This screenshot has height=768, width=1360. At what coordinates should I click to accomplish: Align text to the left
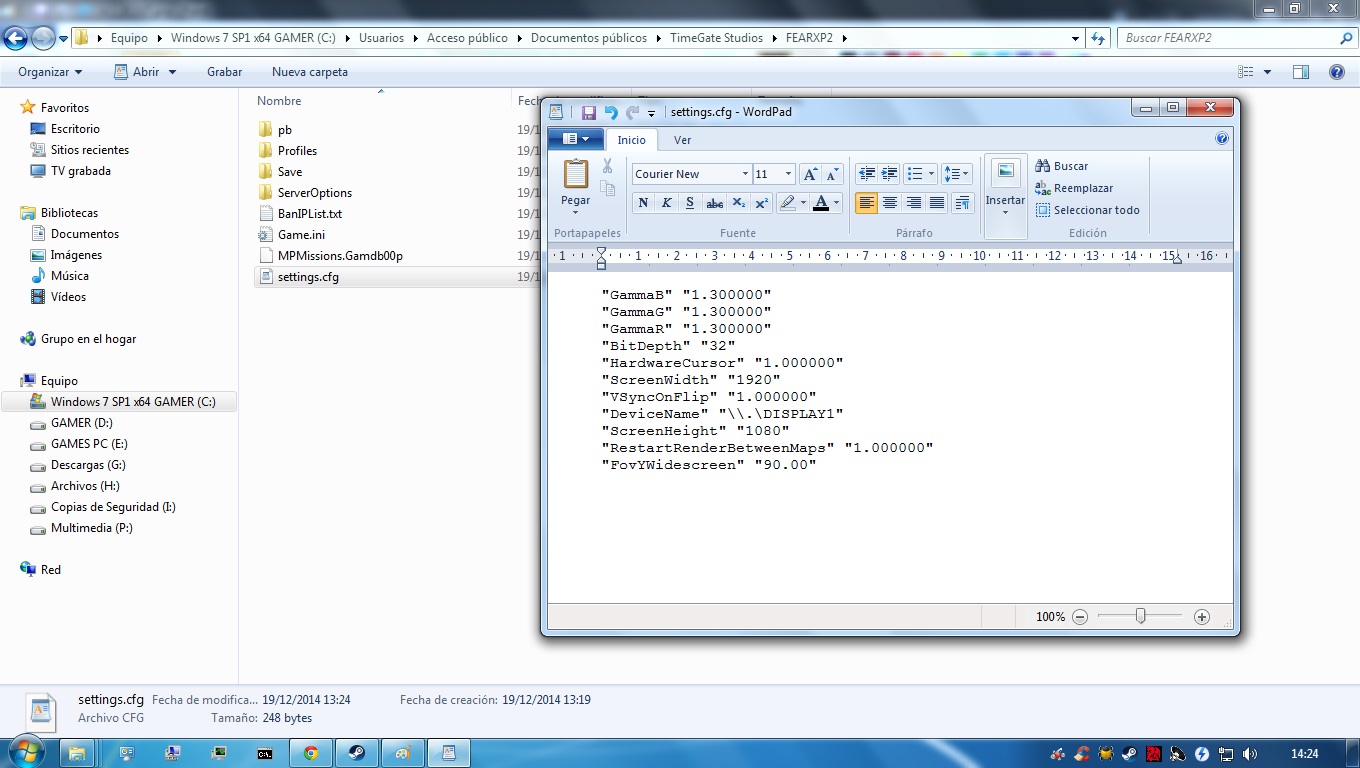(x=867, y=203)
